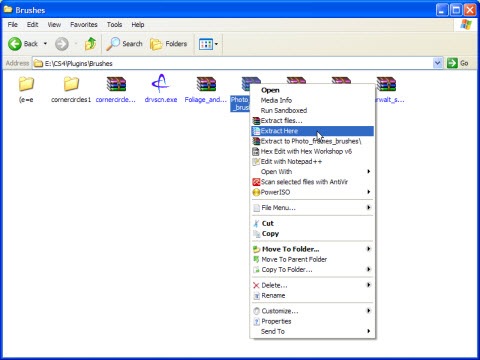Select the (e=e folder

pos(26,90)
